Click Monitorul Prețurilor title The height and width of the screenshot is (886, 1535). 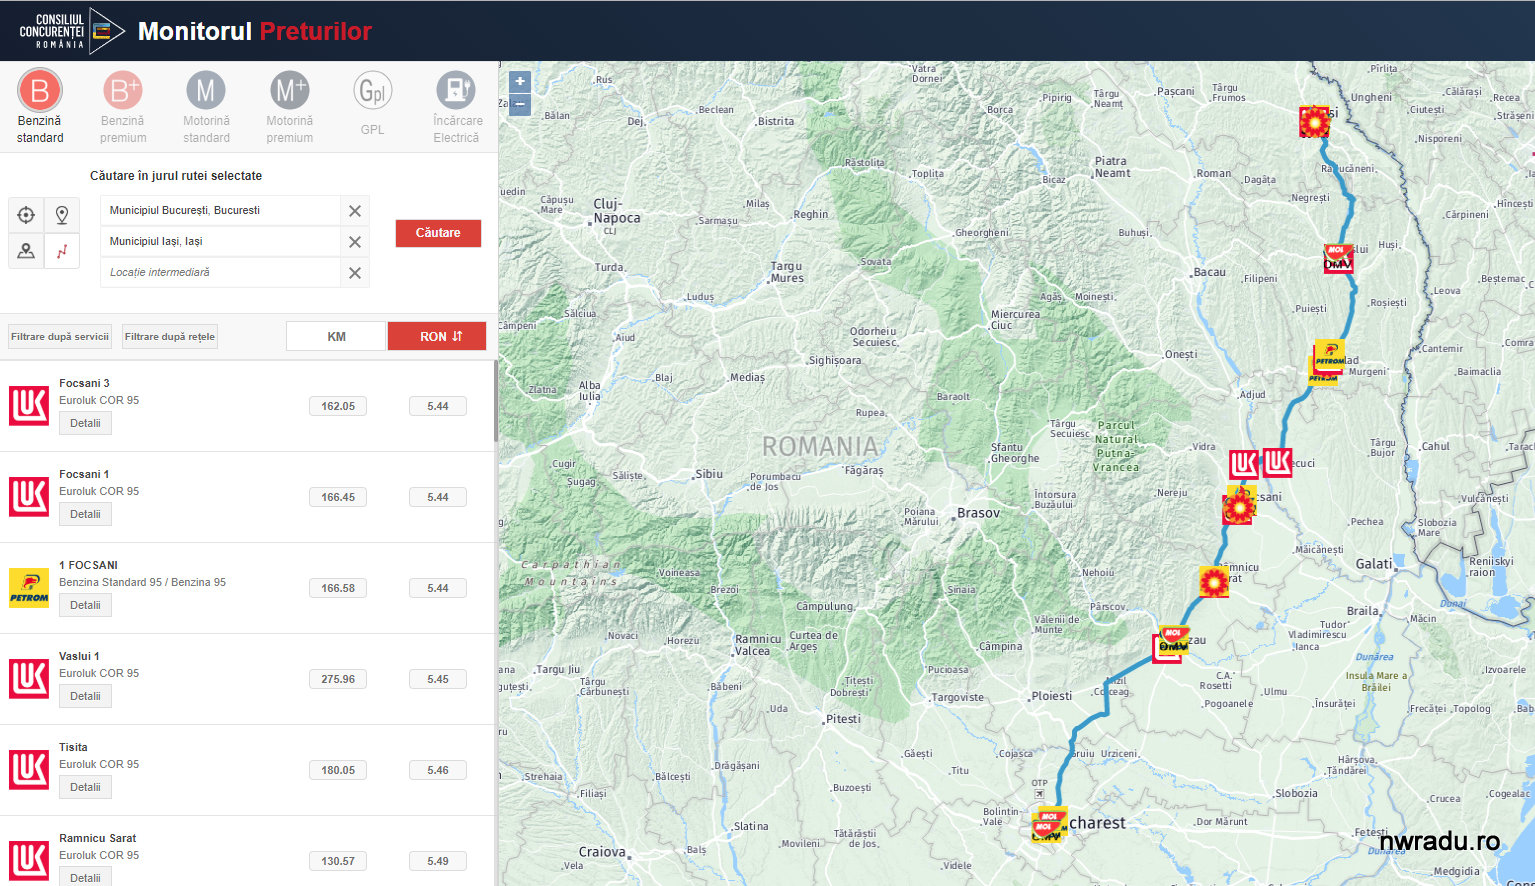click(255, 31)
